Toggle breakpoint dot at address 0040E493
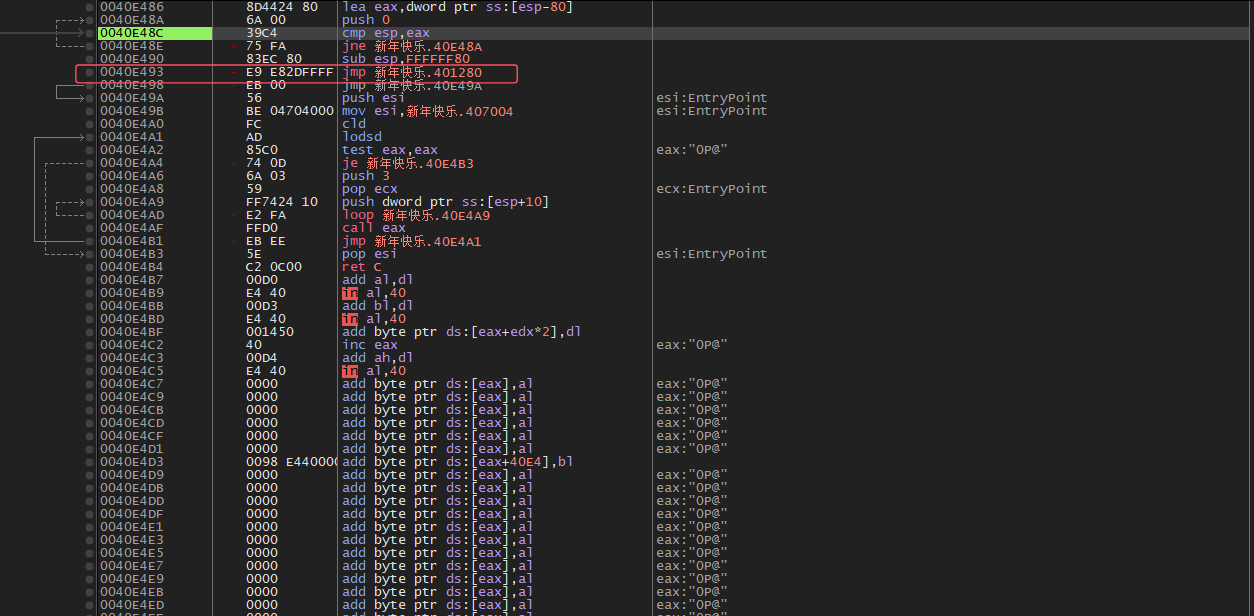Image resolution: width=1254 pixels, height=616 pixels. [91, 72]
